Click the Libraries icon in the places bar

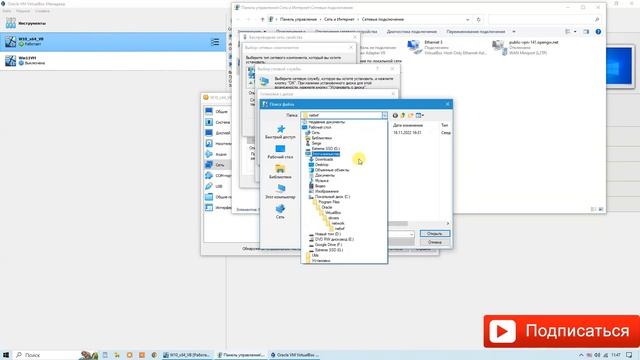(280, 169)
